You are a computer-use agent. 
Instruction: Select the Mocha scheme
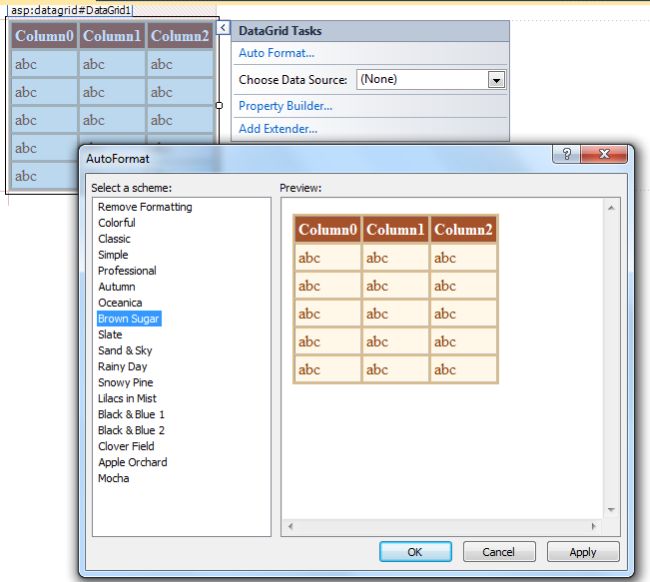point(114,478)
